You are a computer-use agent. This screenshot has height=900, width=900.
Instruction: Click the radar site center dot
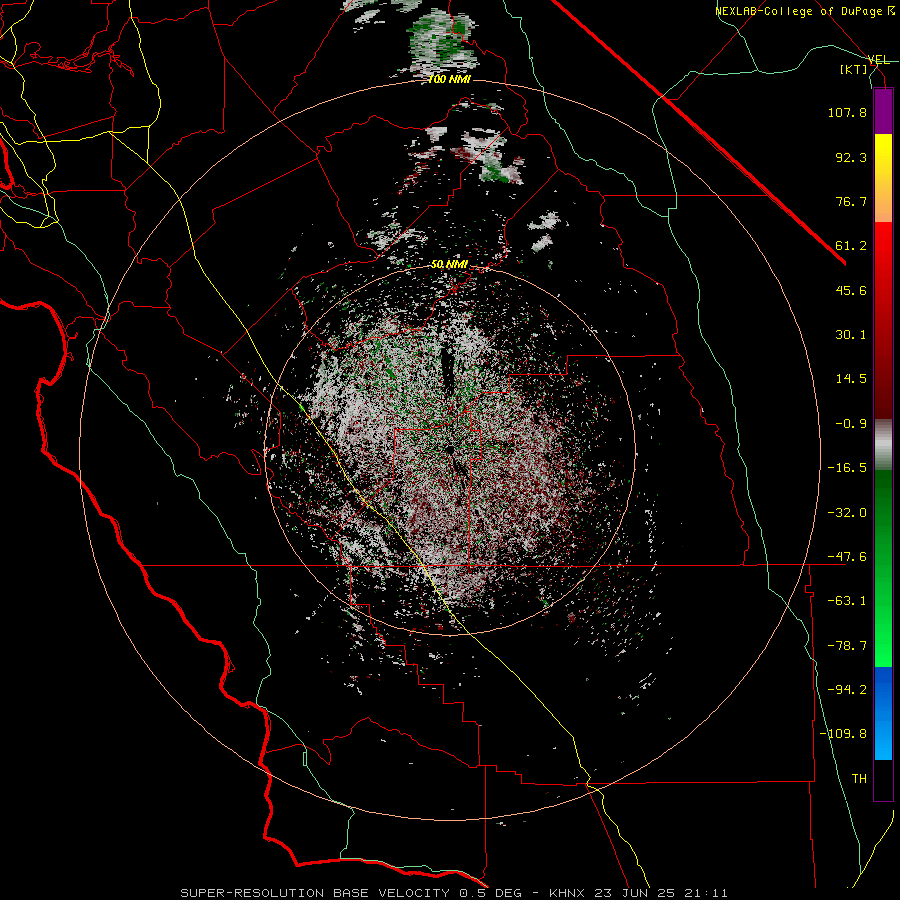point(449,449)
